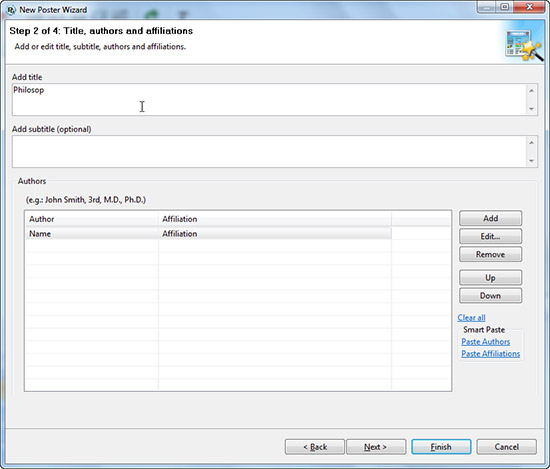The image size is (550, 469).
Task: Click the Author column header
Action: (x=92, y=219)
